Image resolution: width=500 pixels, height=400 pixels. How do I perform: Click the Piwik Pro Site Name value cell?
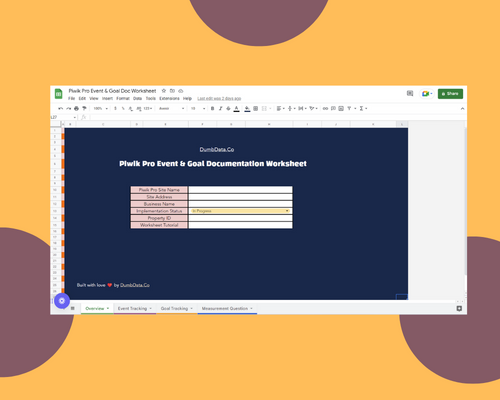coord(240,190)
